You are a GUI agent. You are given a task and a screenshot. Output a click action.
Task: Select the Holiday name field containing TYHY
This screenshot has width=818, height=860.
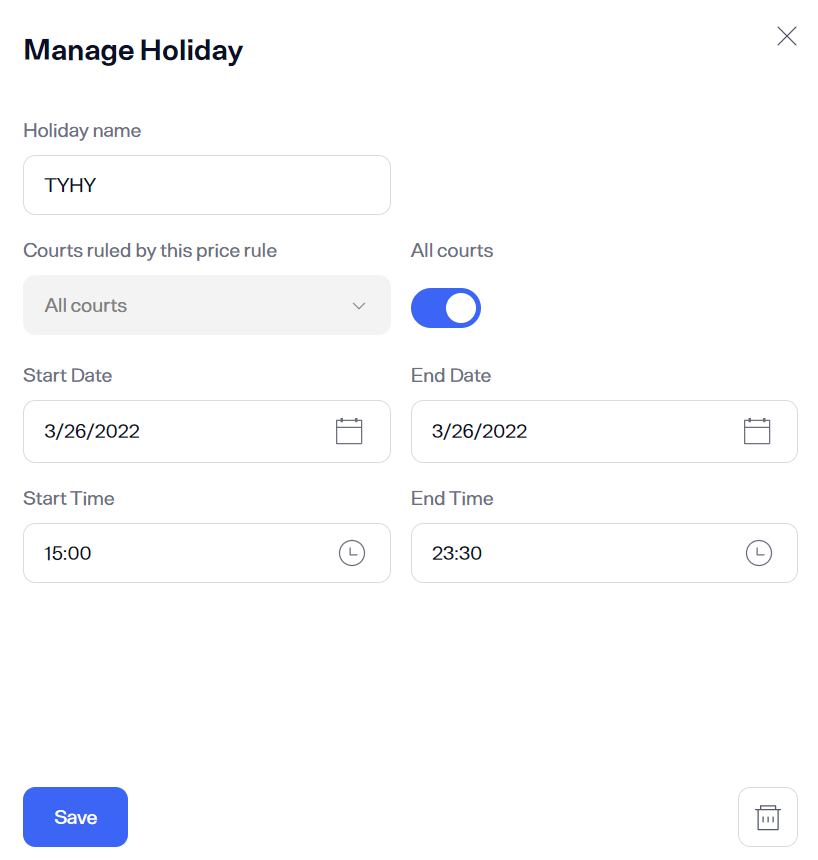pos(206,185)
